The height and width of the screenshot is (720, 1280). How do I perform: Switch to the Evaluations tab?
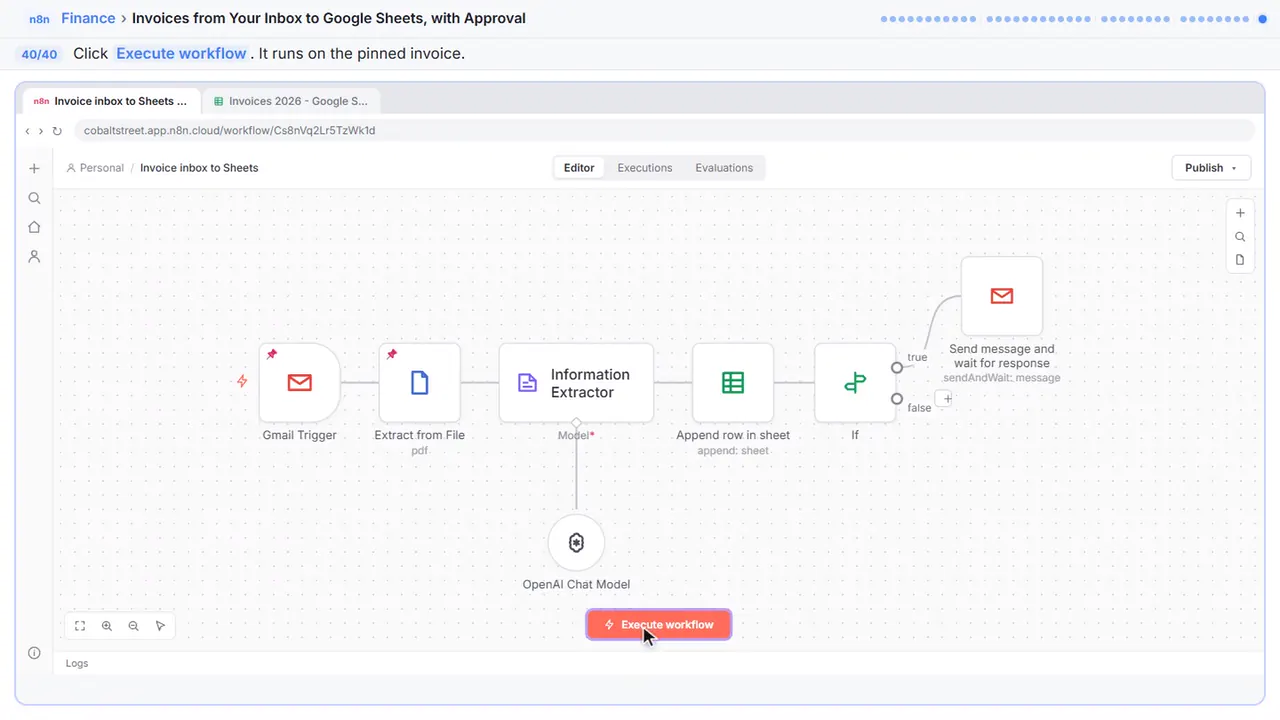click(724, 168)
